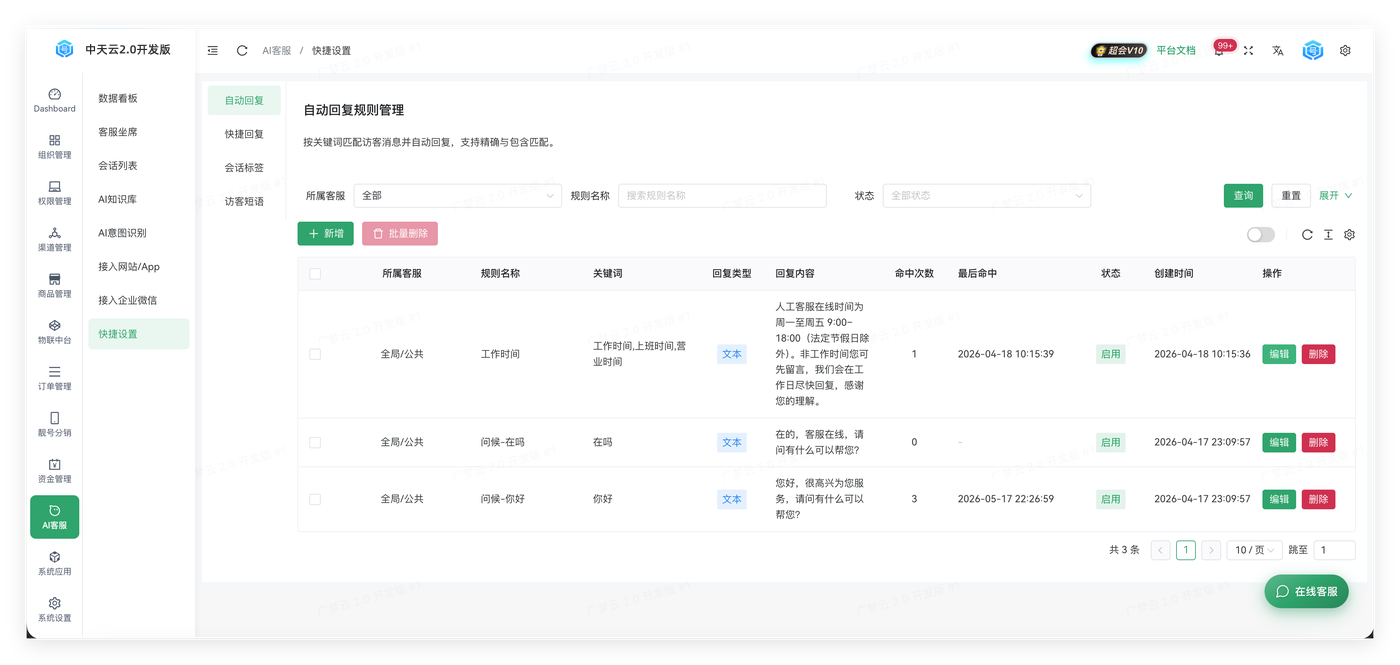
Task: Click 新增 to add a rule
Action: [x=326, y=234]
